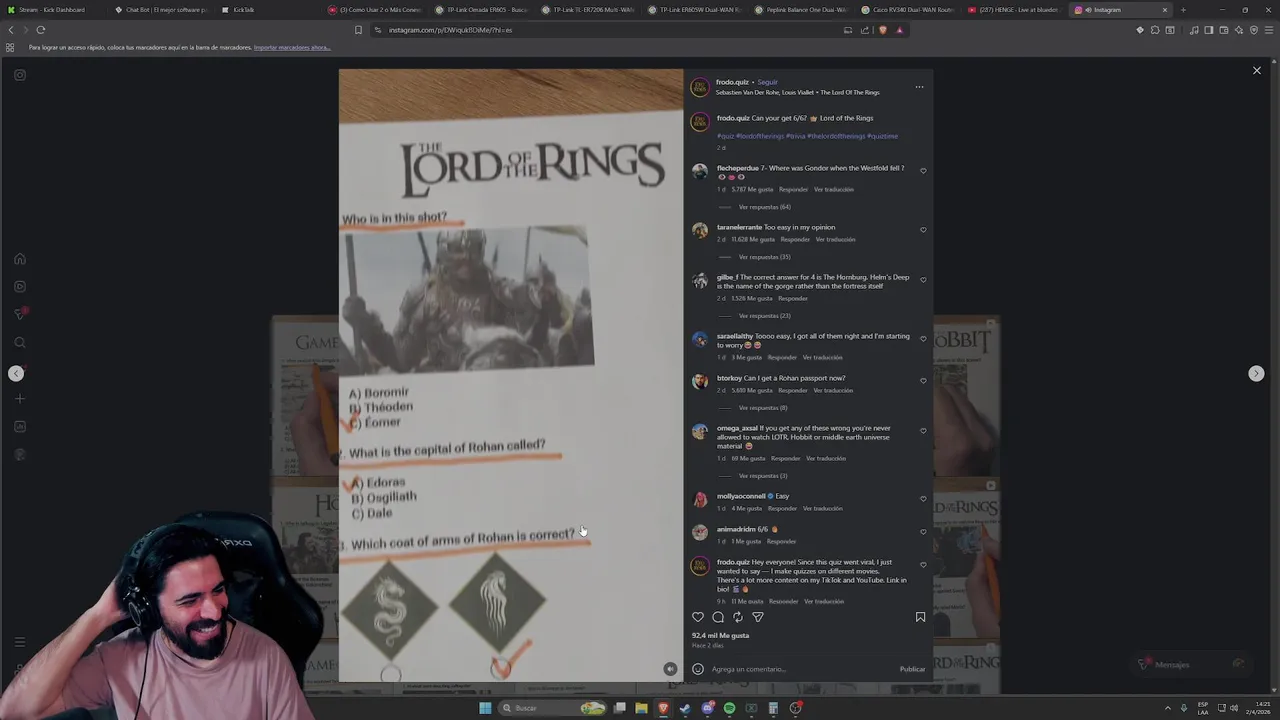1280x720 pixels.
Task: Open the Windows Start menu
Action: pos(485,708)
